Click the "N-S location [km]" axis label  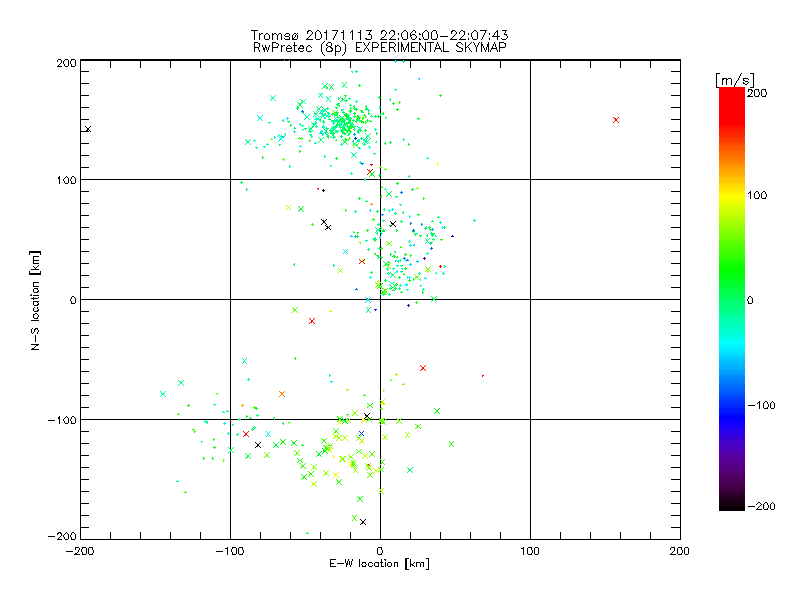tap(35, 300)
